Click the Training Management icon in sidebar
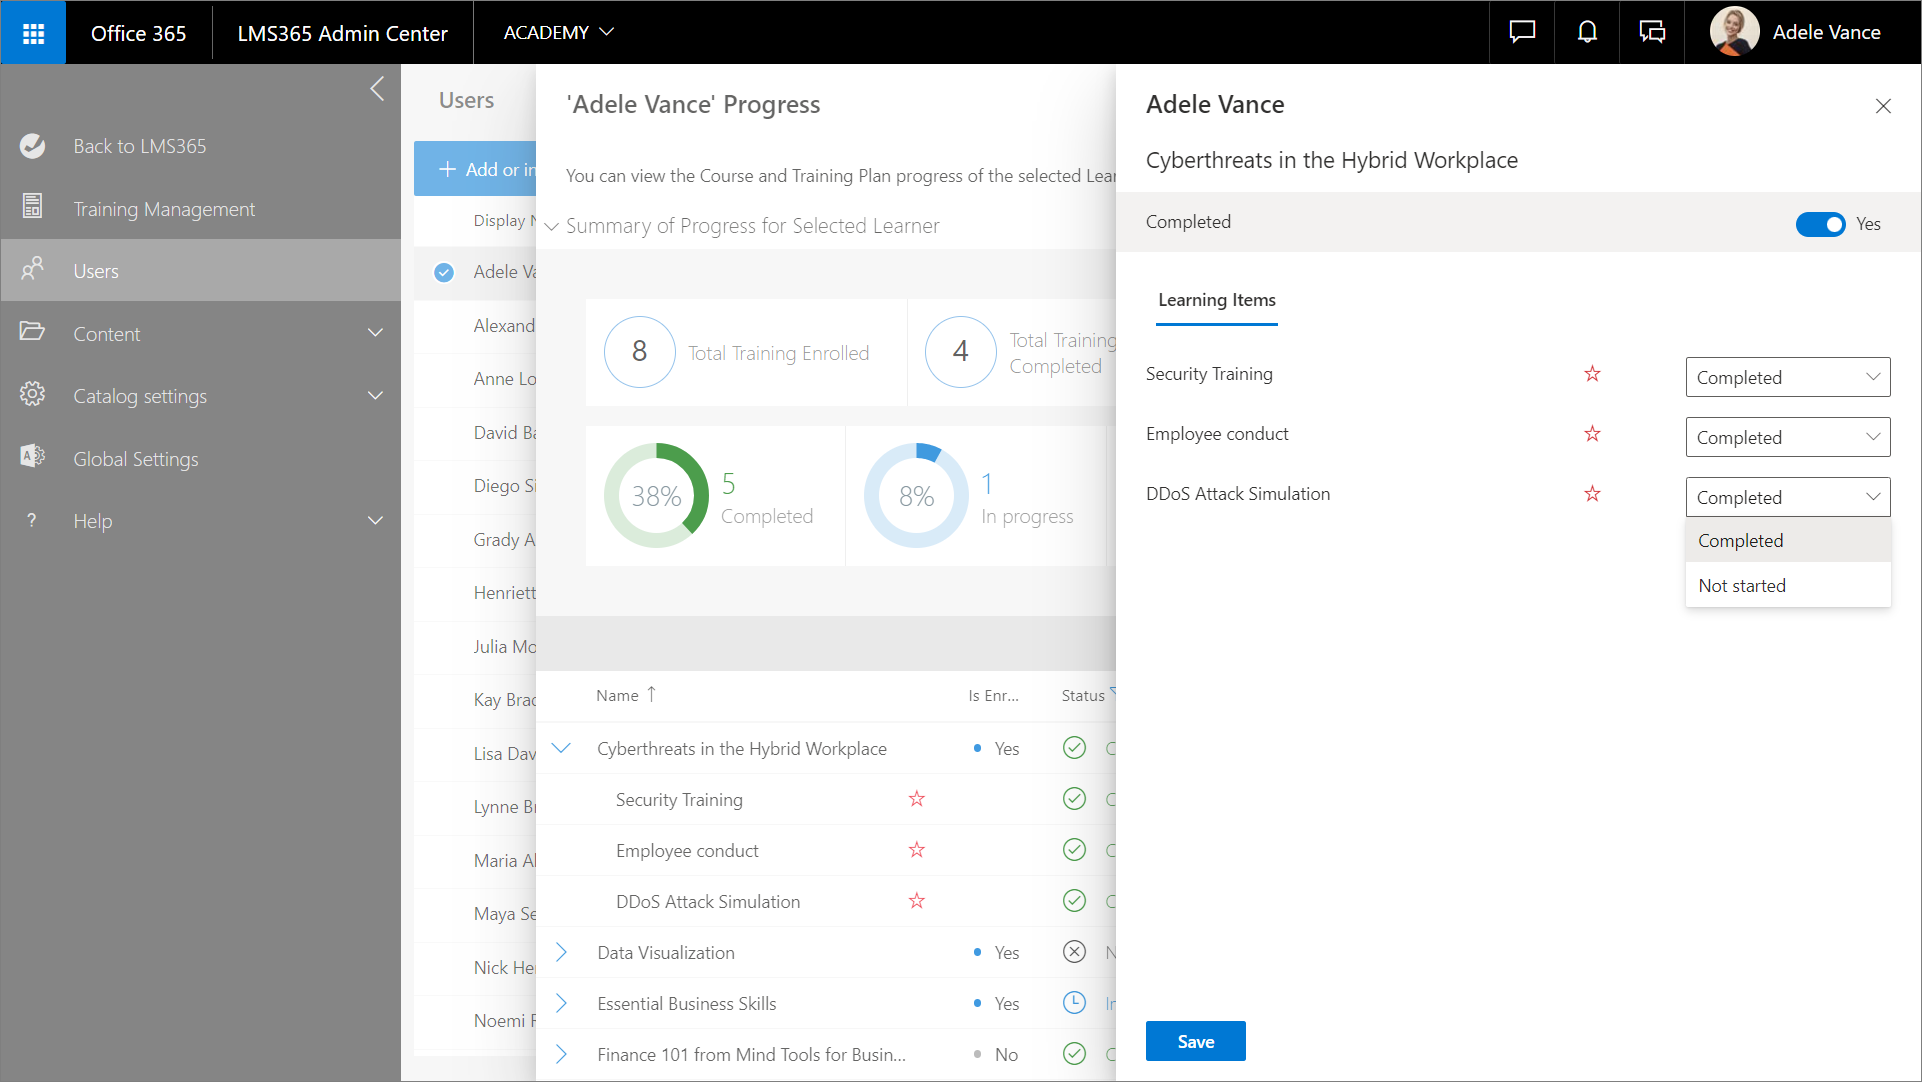The width and height of the screenshot is (1922, 1082). 32,207
